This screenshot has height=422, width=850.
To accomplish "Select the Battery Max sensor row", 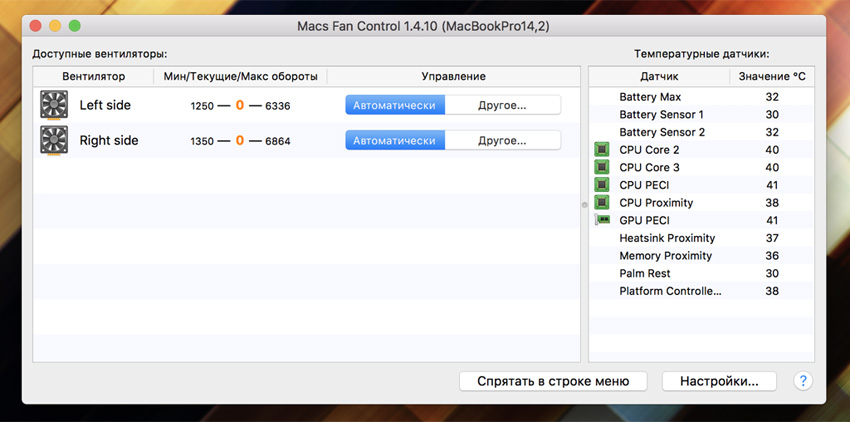I will [700, 97].
